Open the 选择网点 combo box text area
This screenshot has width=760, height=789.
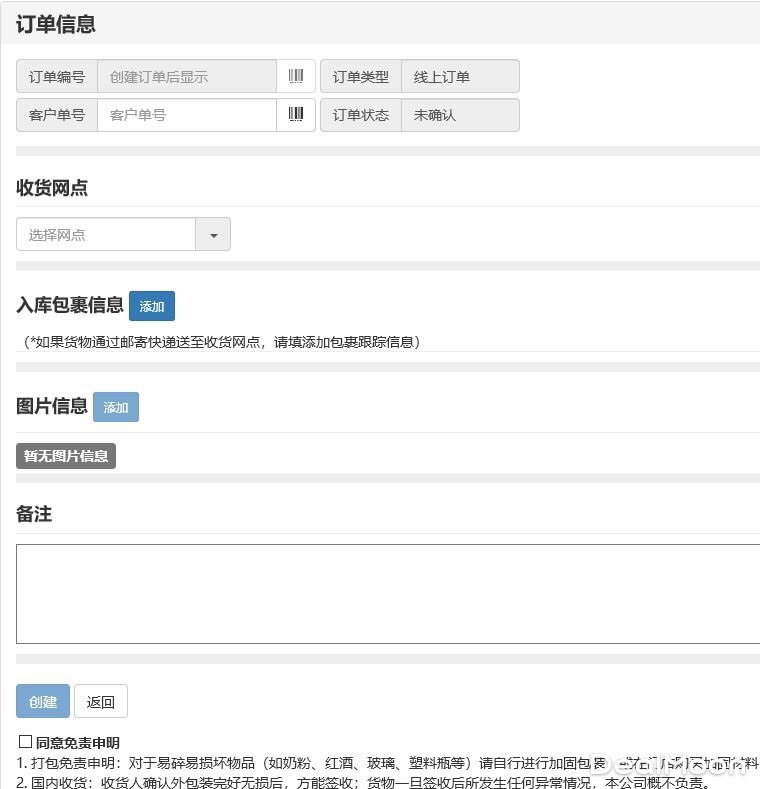pos(106,235)
